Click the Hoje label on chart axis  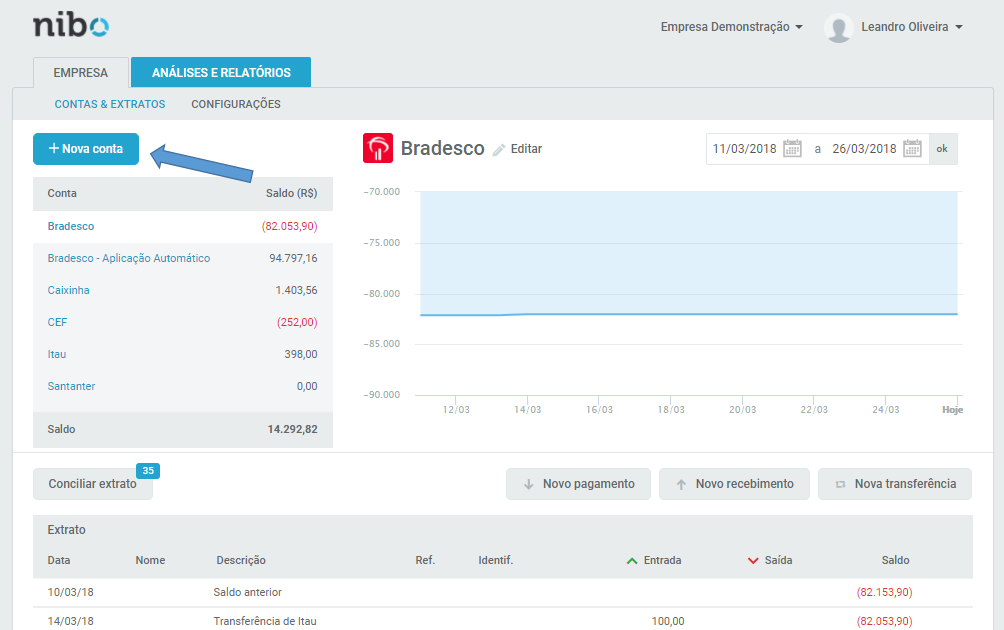[952, 410]
